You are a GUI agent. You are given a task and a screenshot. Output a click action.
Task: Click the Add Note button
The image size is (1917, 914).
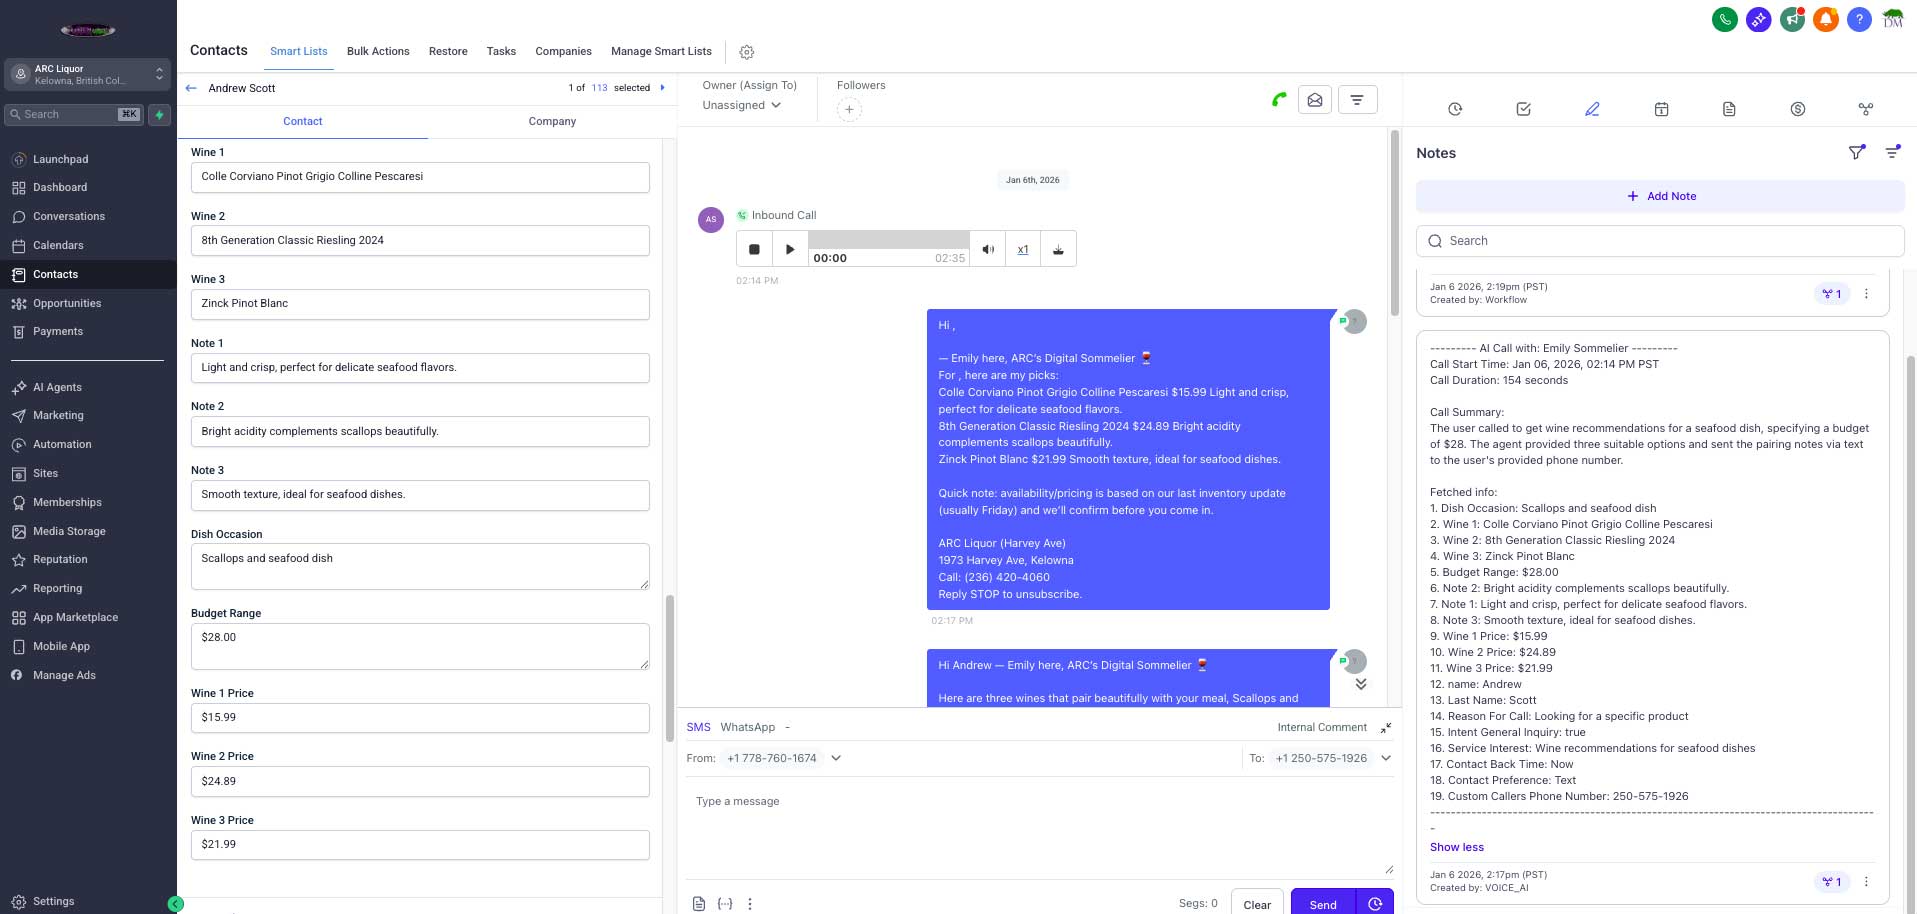[1661, 196]
